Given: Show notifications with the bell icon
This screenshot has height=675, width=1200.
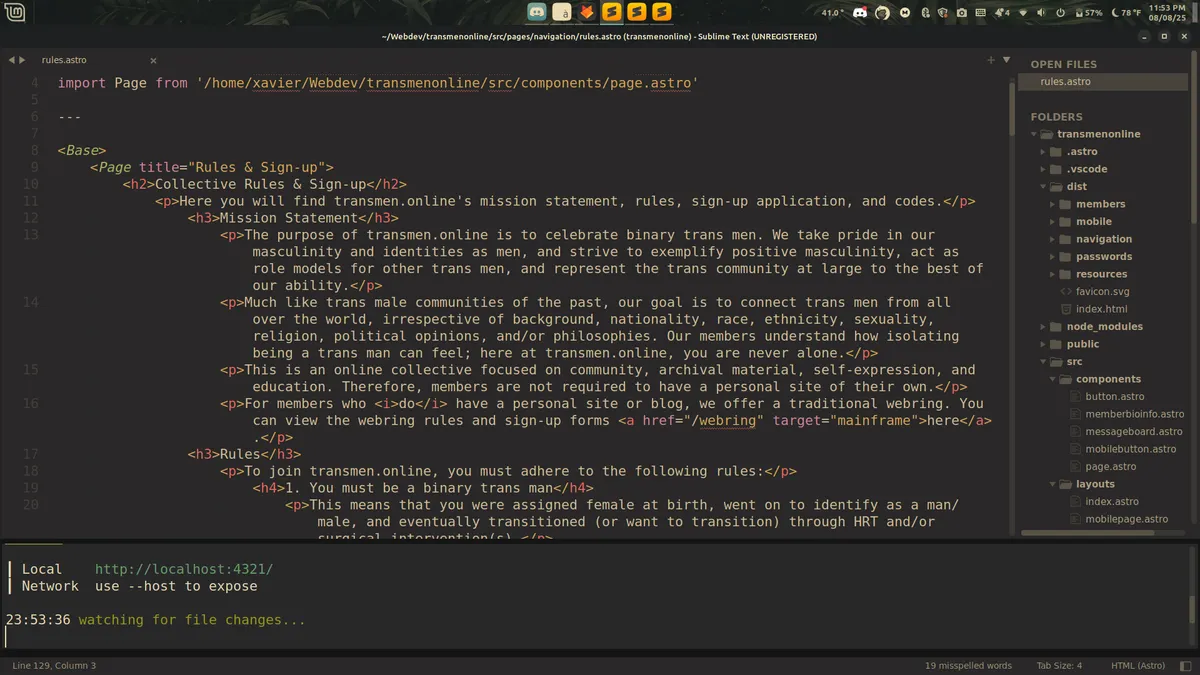Looking at the screenshot, I should [1002, 13].
